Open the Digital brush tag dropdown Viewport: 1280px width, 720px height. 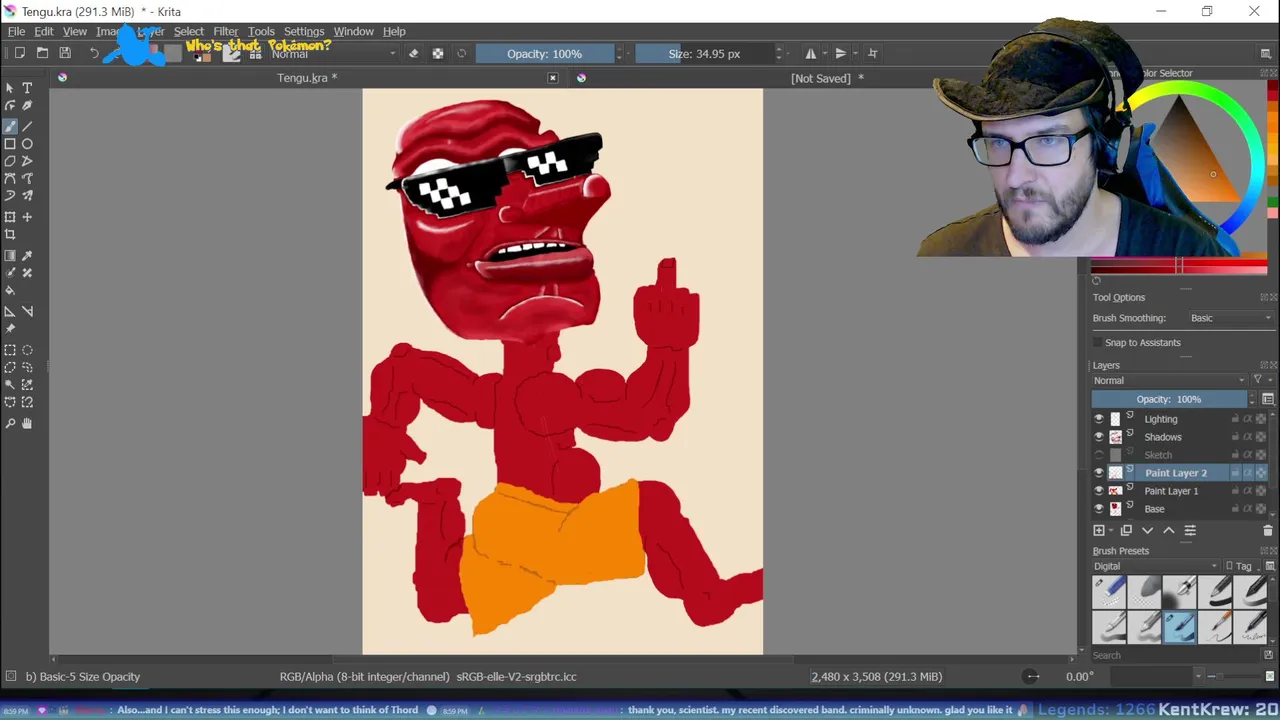[x=1156, y=566]
